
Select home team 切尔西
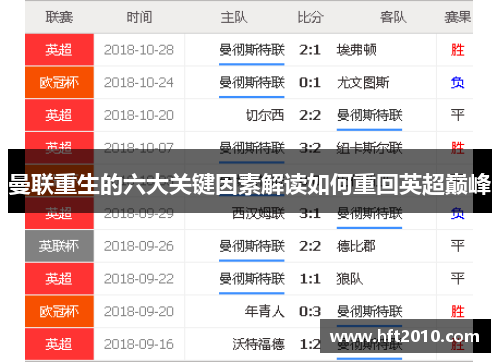[265, 115]
